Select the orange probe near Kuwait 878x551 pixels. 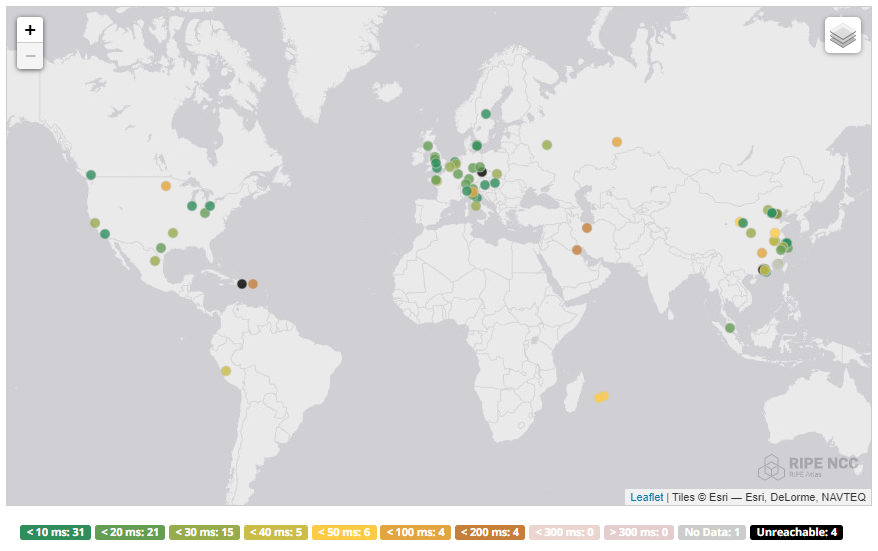coord(577,250)
